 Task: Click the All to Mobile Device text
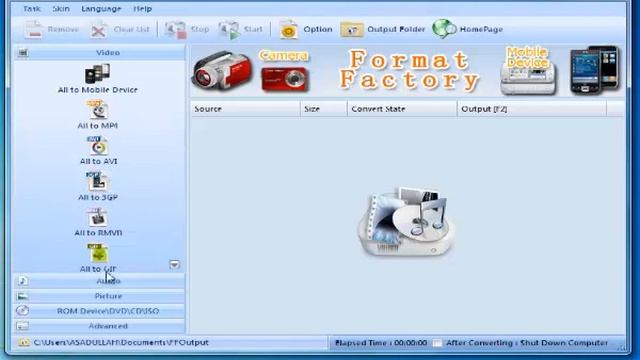click(98, 90)
